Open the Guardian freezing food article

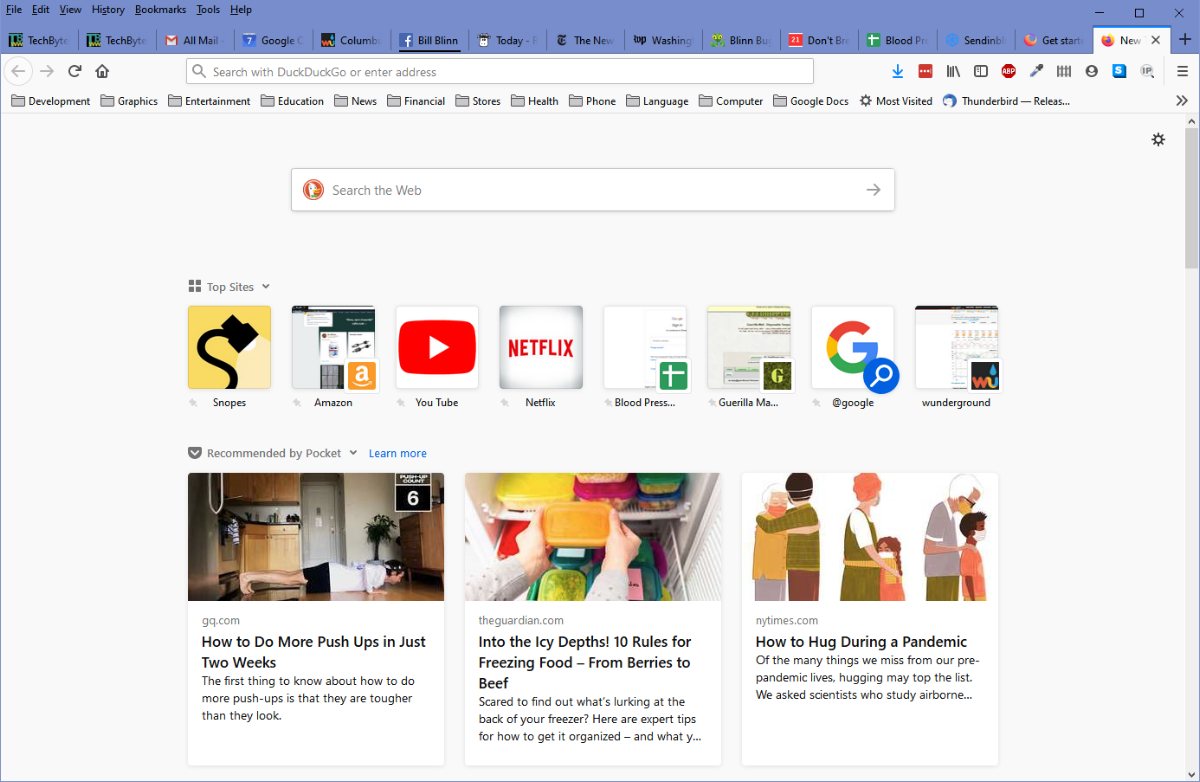pos(593,619)
